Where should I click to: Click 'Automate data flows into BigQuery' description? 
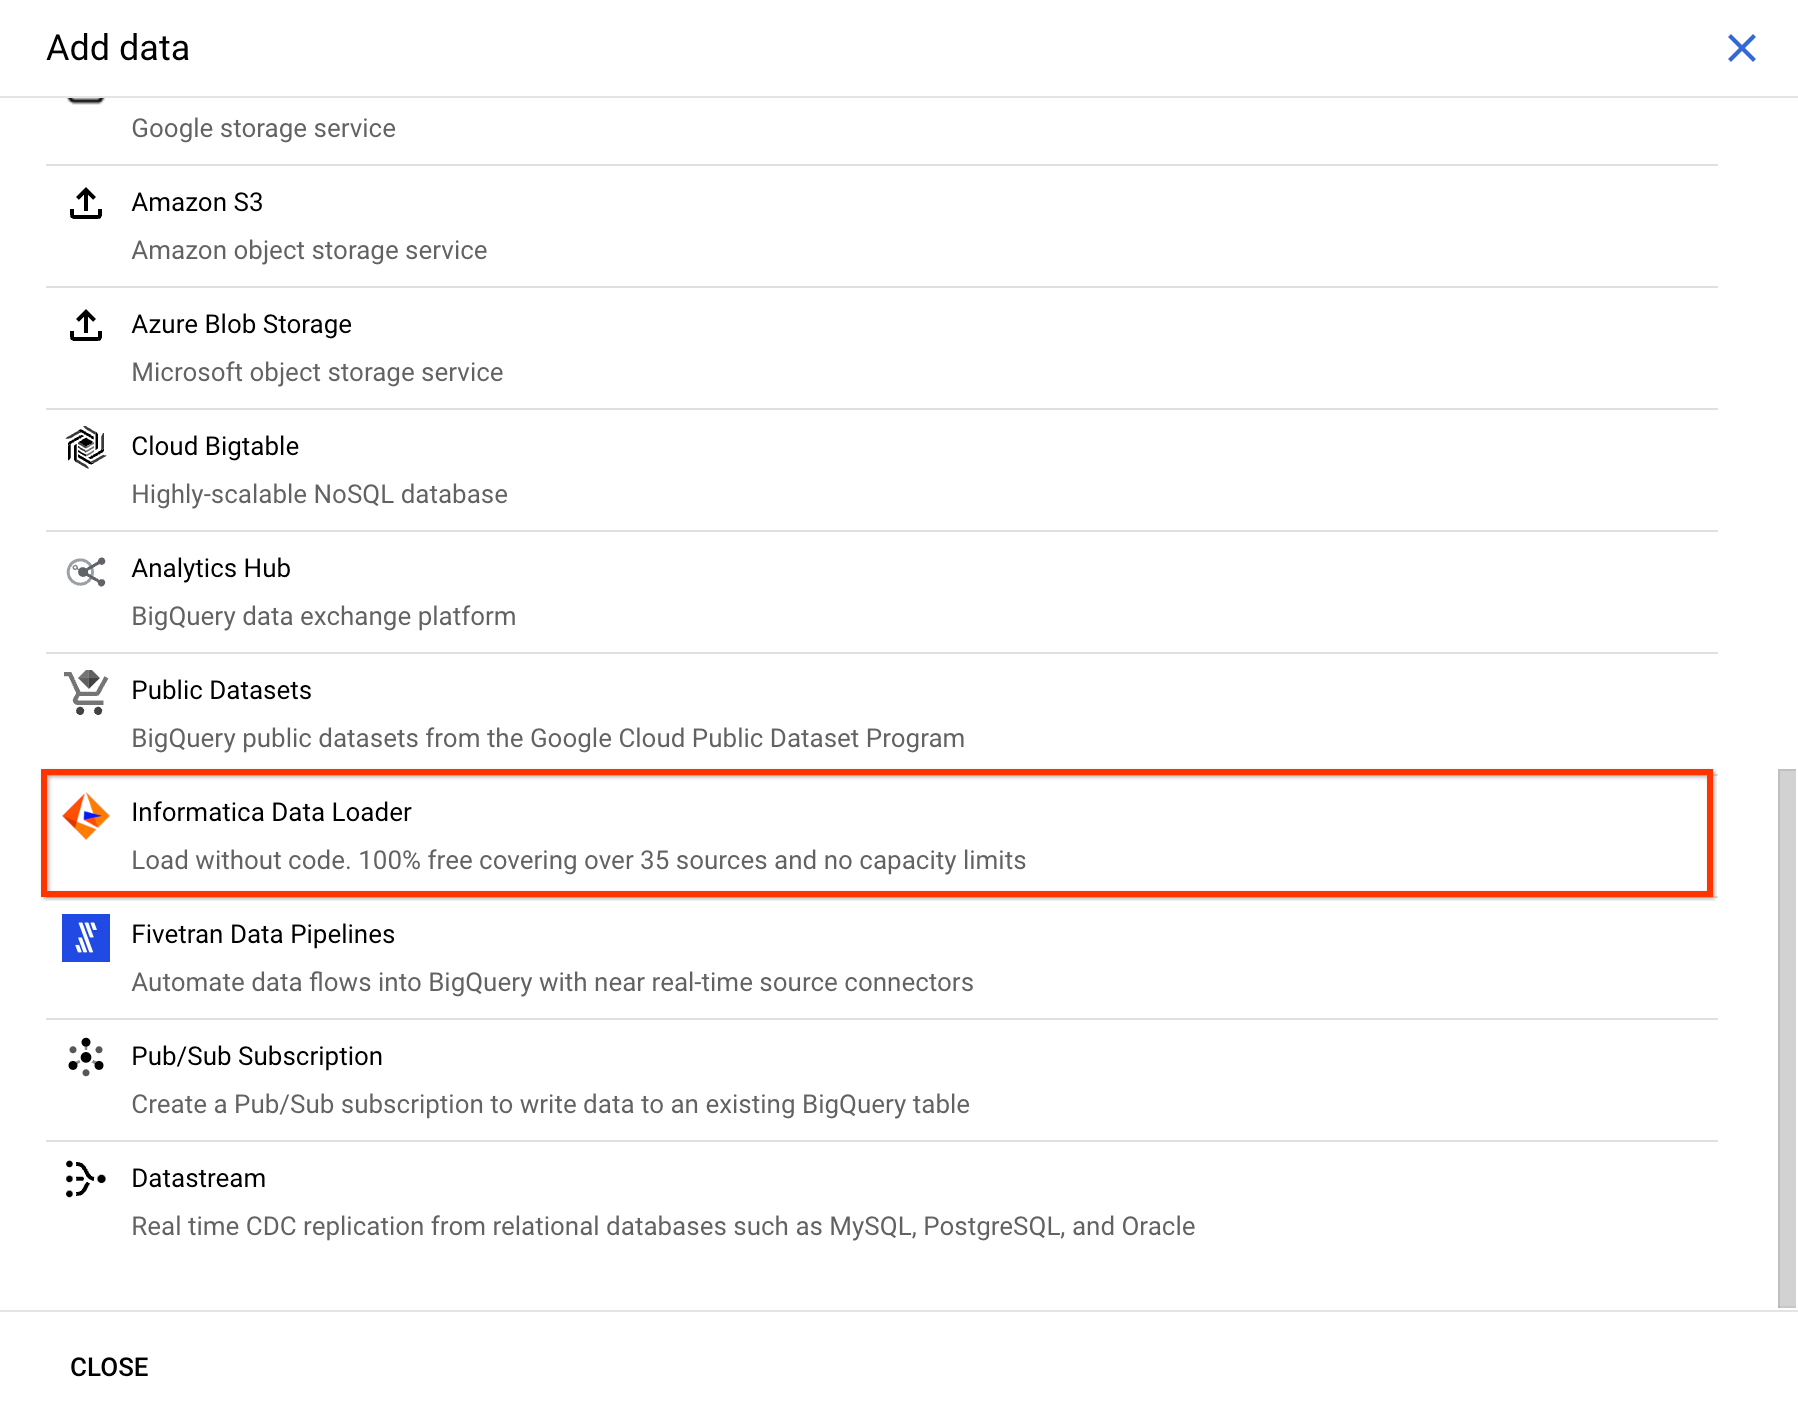pos(552,983)
